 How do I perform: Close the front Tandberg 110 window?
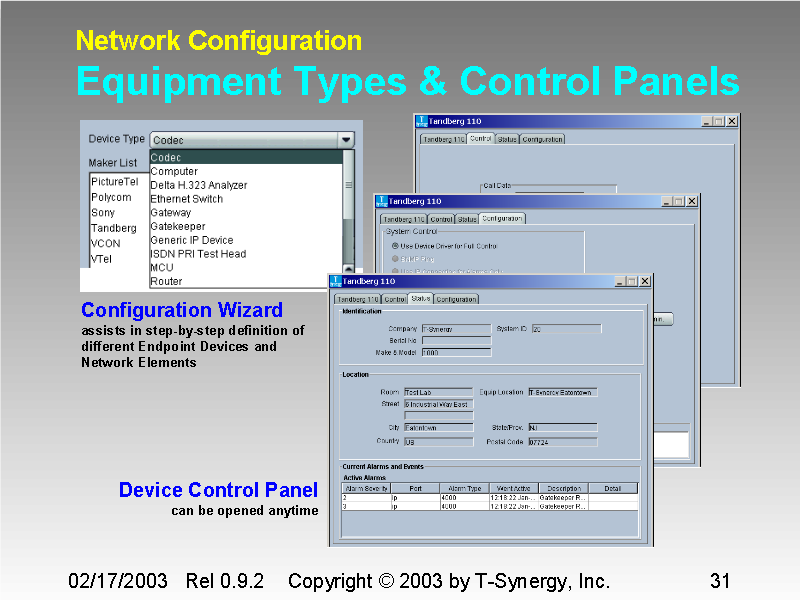click(645, 281)
